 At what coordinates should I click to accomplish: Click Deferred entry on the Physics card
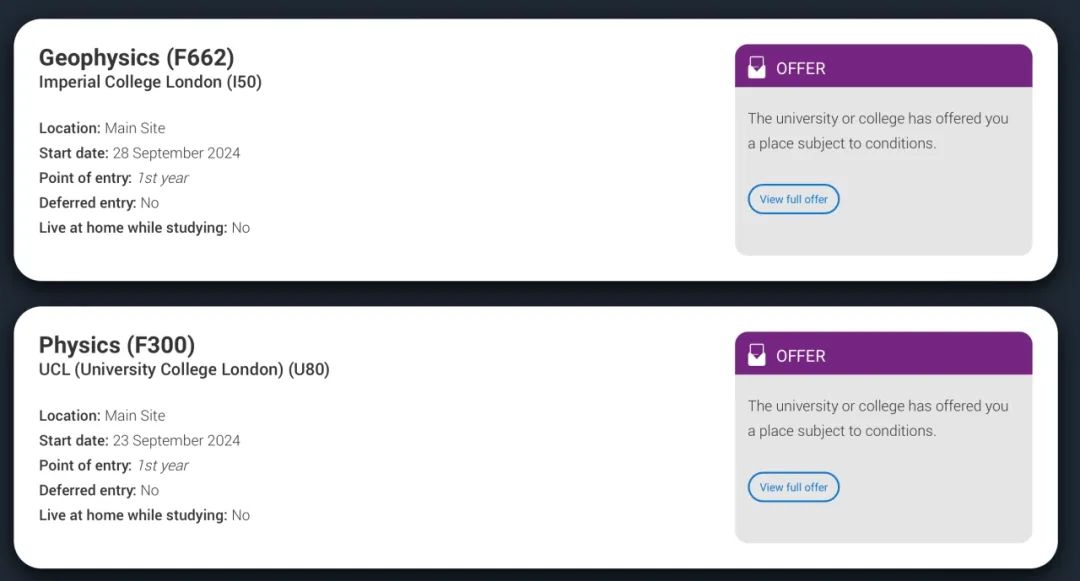pyautogui.click(x=99, y=490)
